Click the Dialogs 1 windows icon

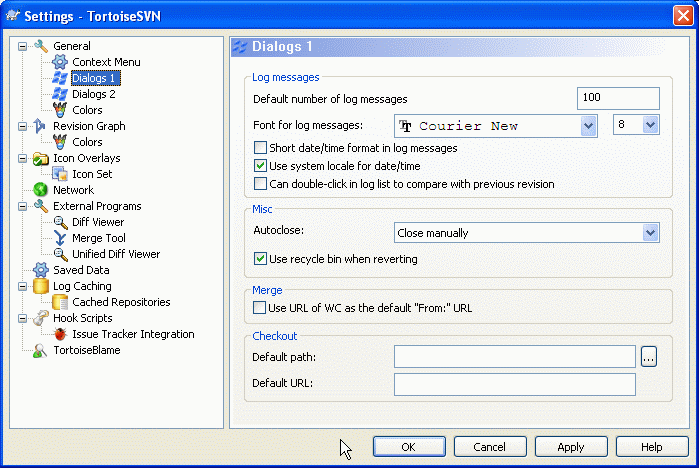(x=60, y=78)
